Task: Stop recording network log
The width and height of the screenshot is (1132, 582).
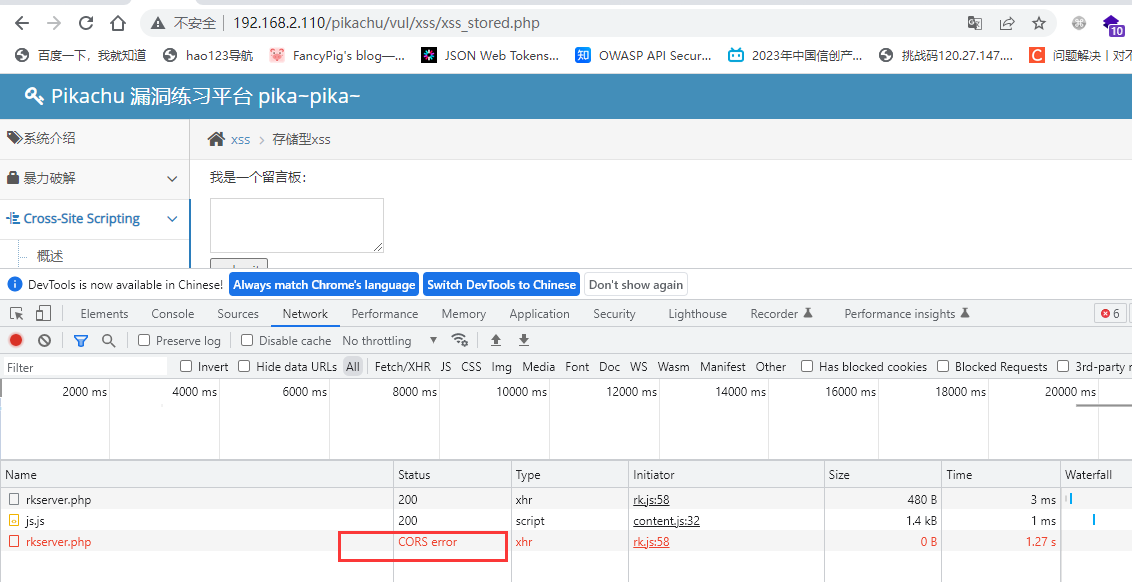Action: (x=16, y=341)
